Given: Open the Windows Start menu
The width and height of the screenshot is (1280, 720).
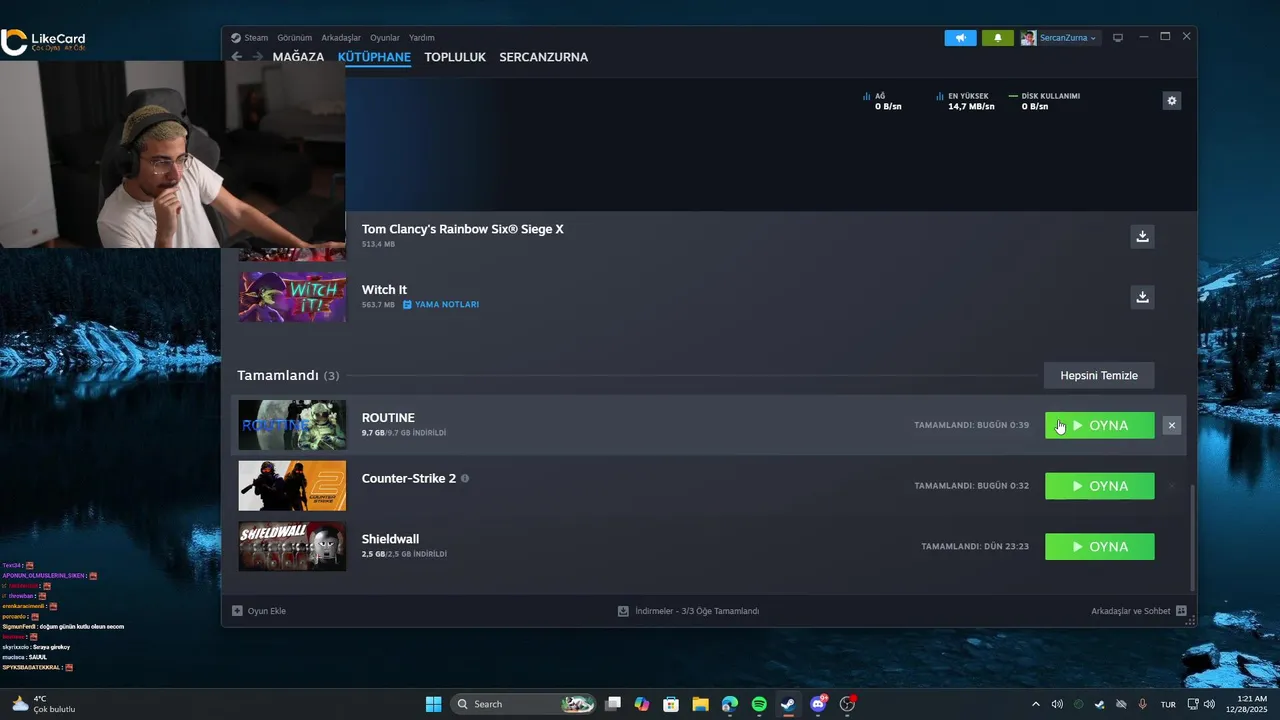Looking at the screenshot, I should [433, 704].
